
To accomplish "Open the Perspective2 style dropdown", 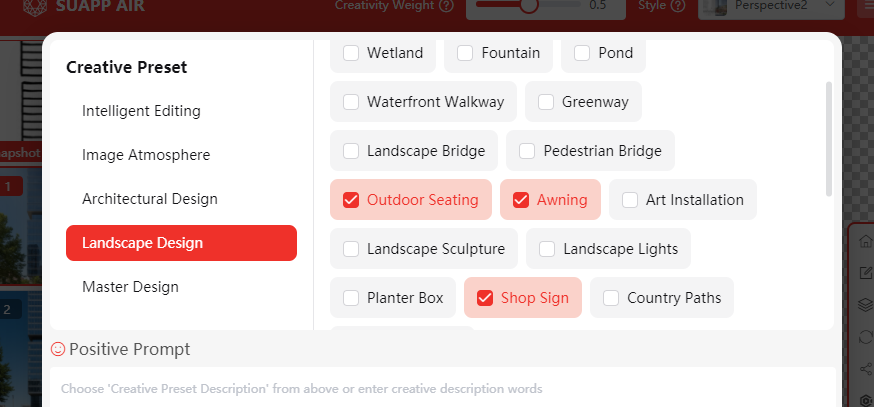I will [771, 6].
